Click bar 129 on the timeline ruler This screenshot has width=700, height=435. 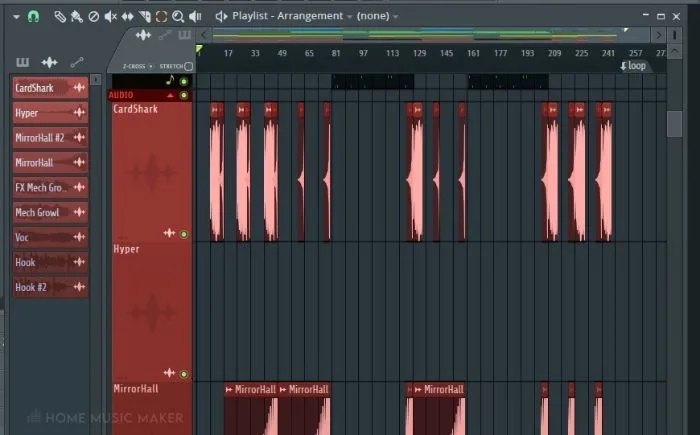(x=419, y=53)
